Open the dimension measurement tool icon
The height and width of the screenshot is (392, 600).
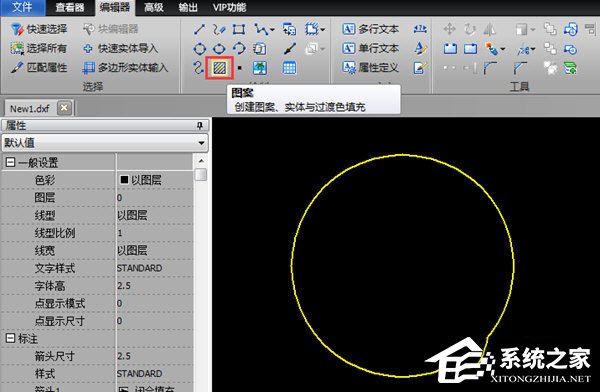pyautogui.click(x=420, y=29)
